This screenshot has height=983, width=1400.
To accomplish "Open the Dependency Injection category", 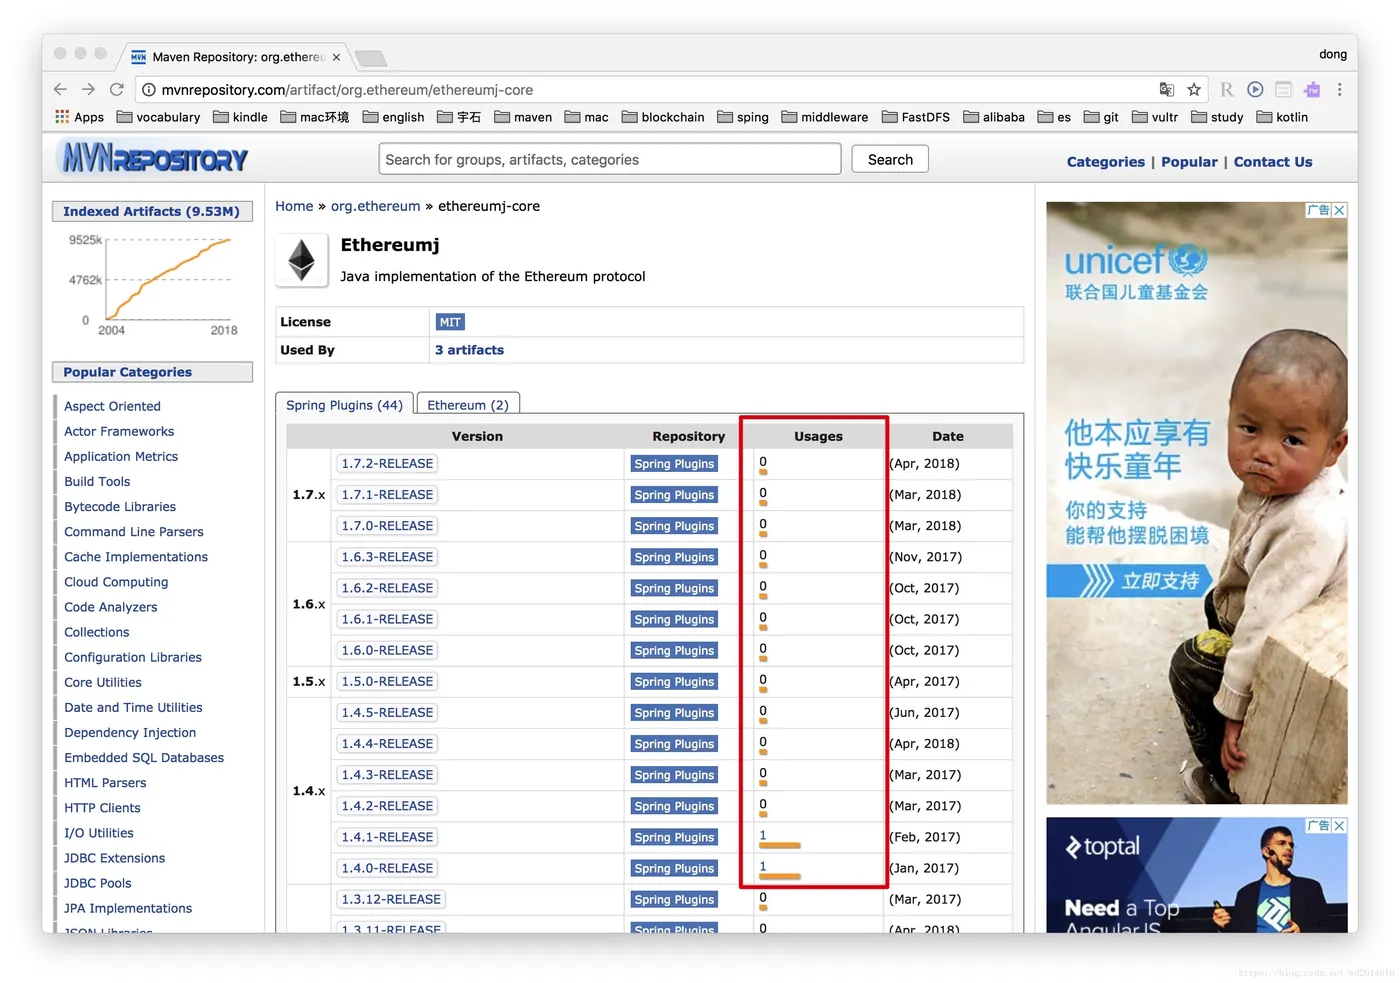I will click(130, 733).
